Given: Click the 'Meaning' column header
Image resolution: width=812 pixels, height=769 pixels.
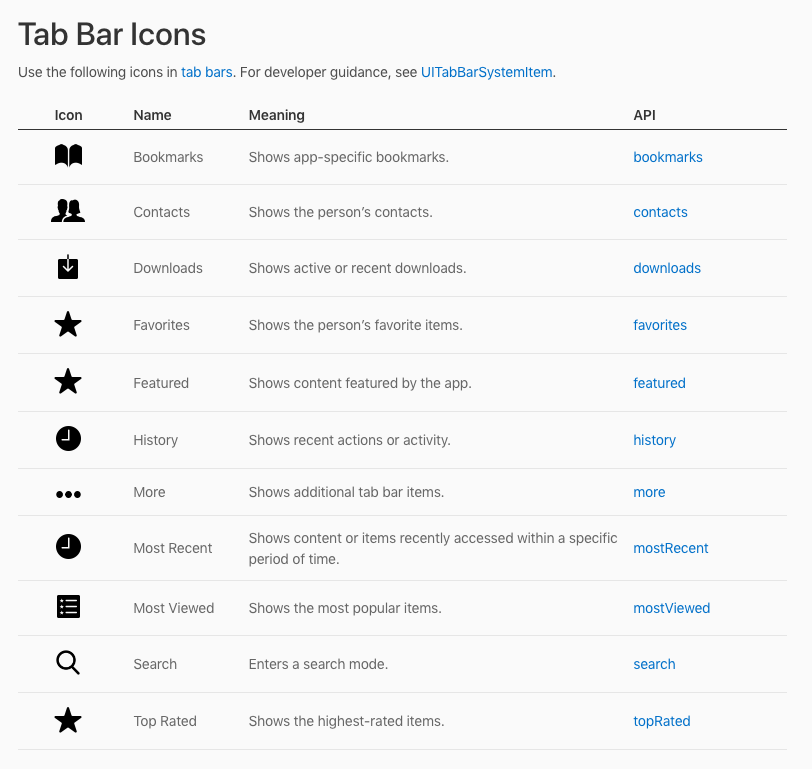Looking at the screenshot, I should pos(277,115).
